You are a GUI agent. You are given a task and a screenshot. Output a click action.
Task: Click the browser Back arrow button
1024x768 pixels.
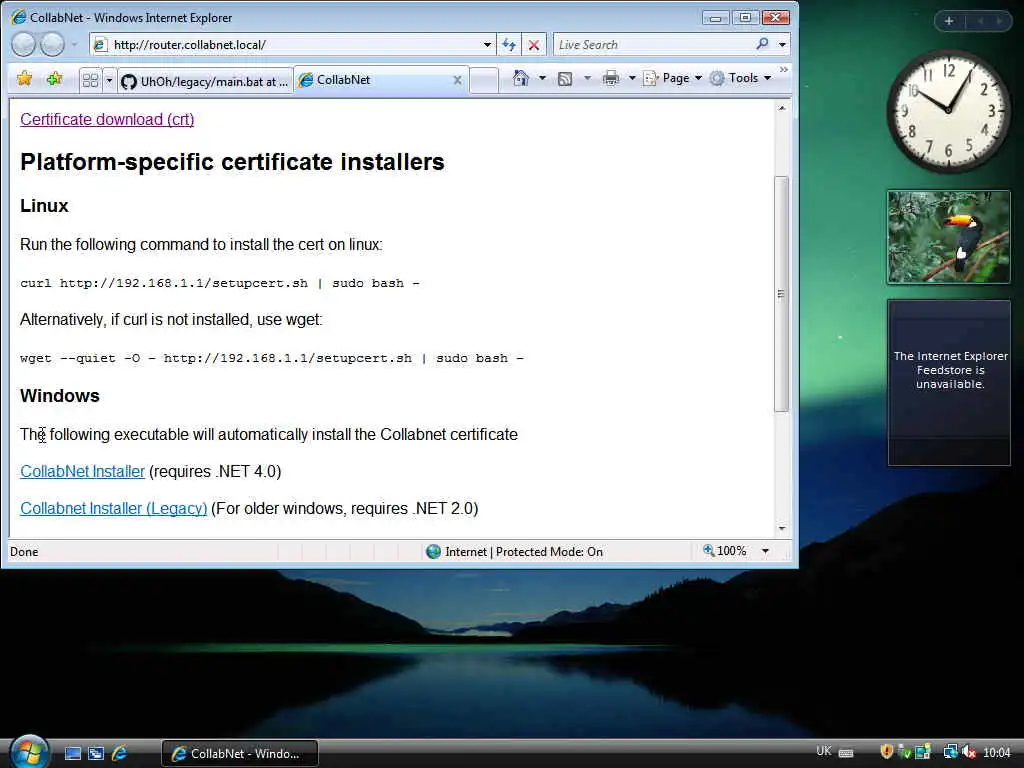point(23,44)
